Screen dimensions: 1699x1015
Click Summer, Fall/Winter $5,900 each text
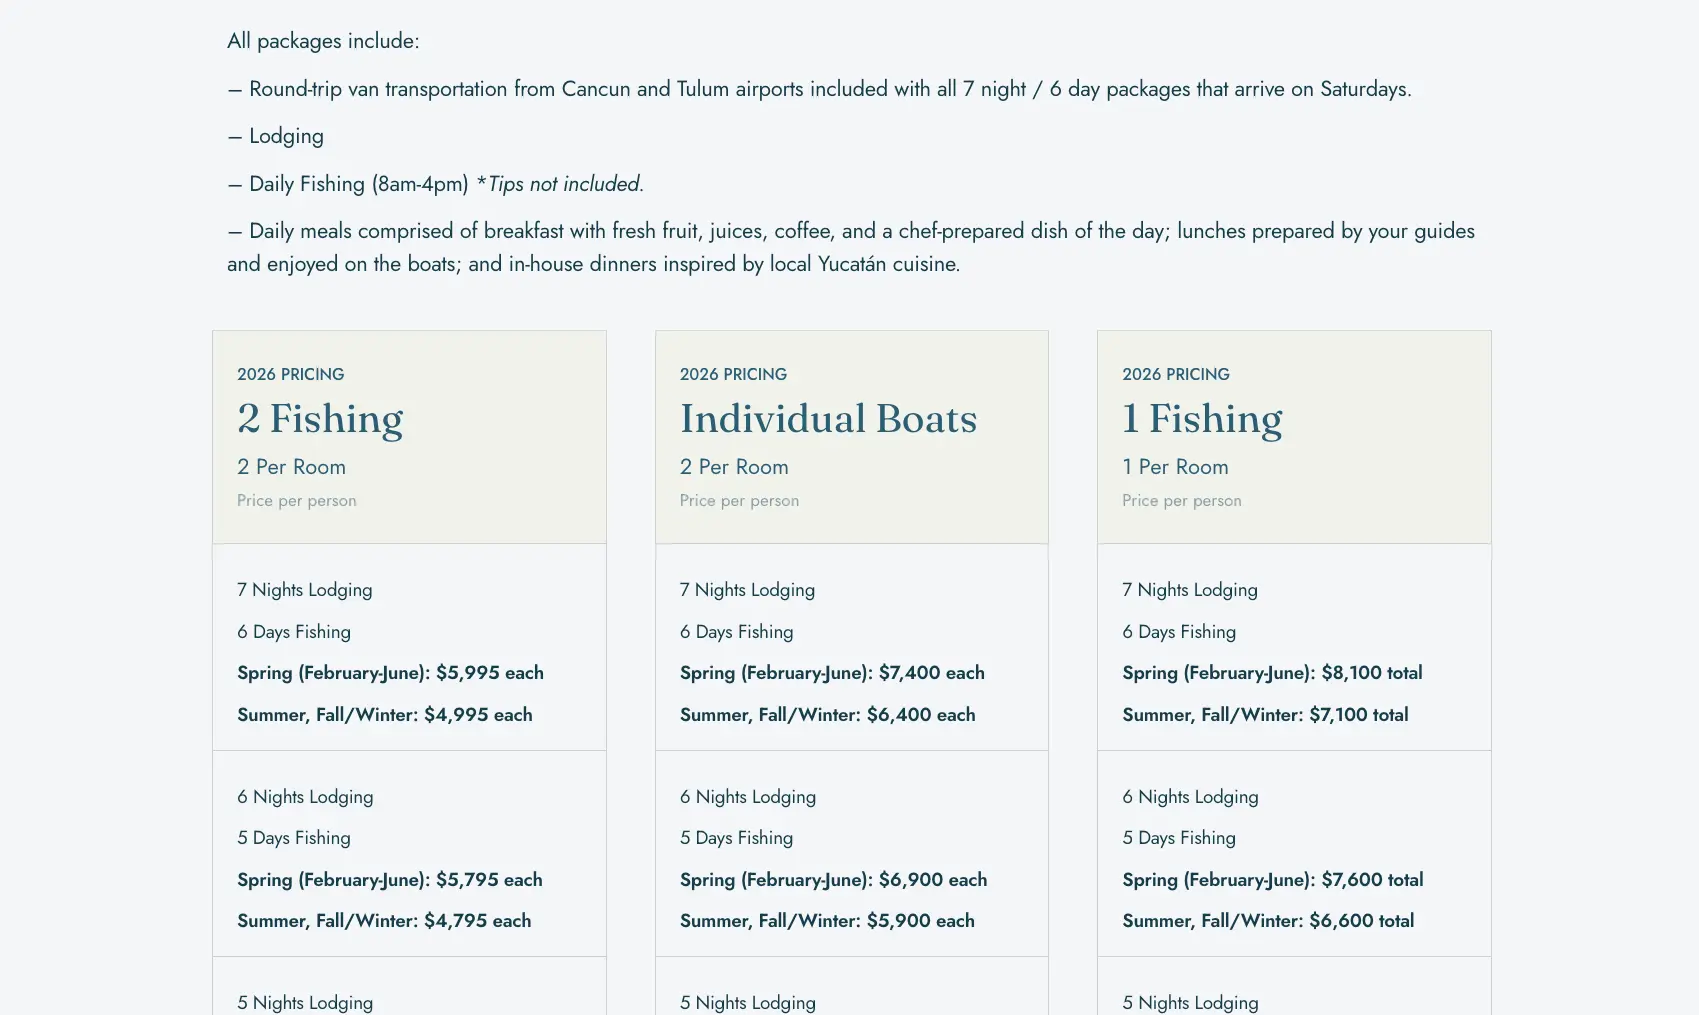click(827, 921)
